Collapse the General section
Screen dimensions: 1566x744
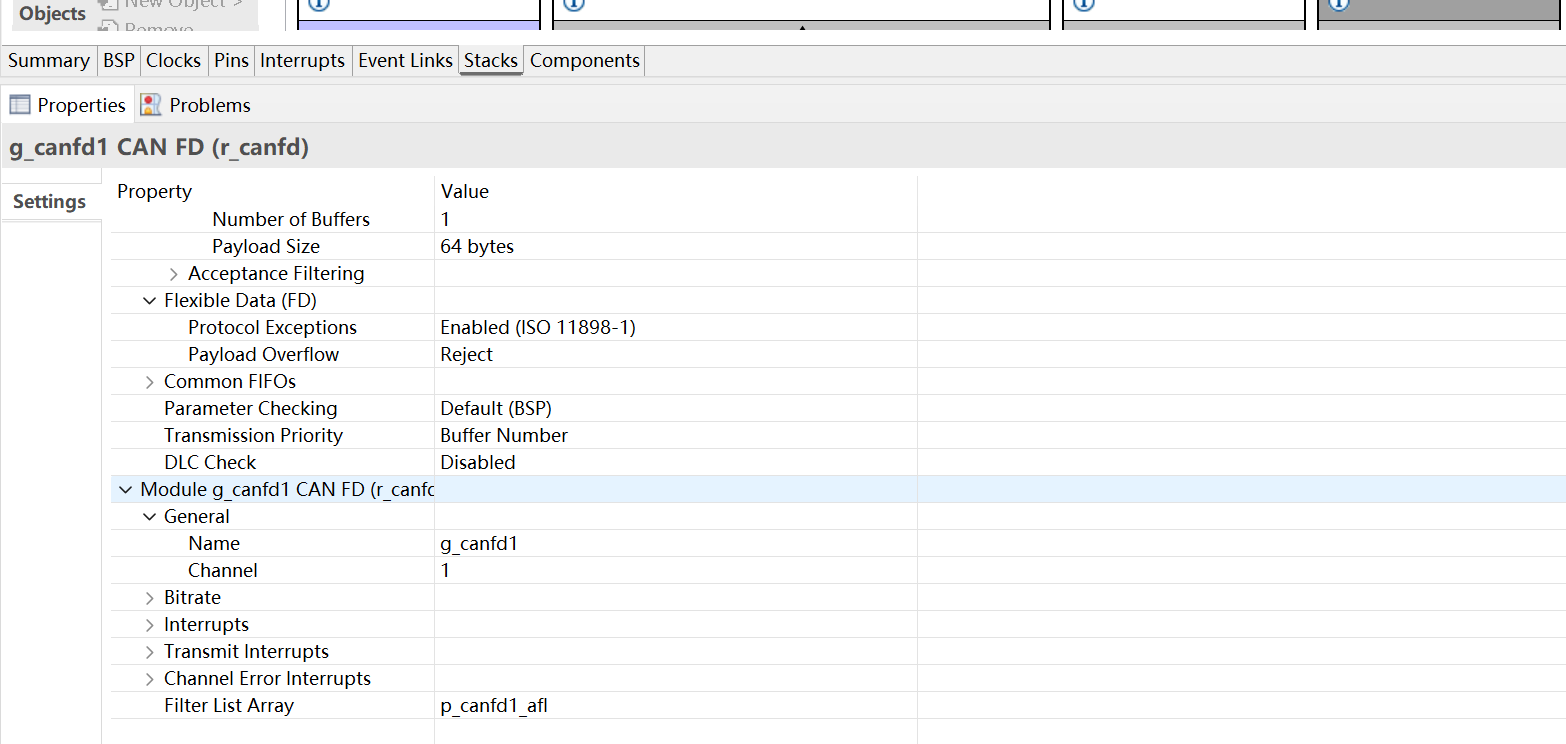[150, 517]
